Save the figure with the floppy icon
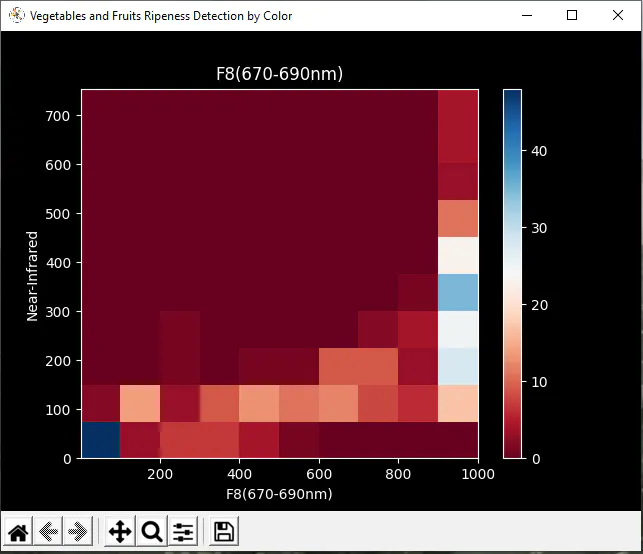 tap(224, 532)
